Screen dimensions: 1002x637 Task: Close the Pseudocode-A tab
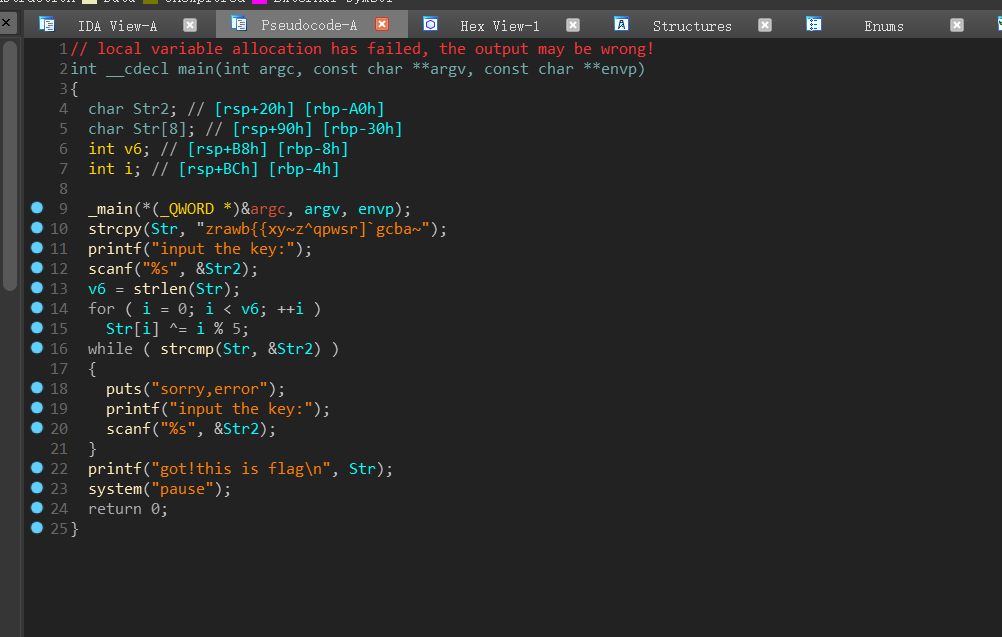pos(382,24)
